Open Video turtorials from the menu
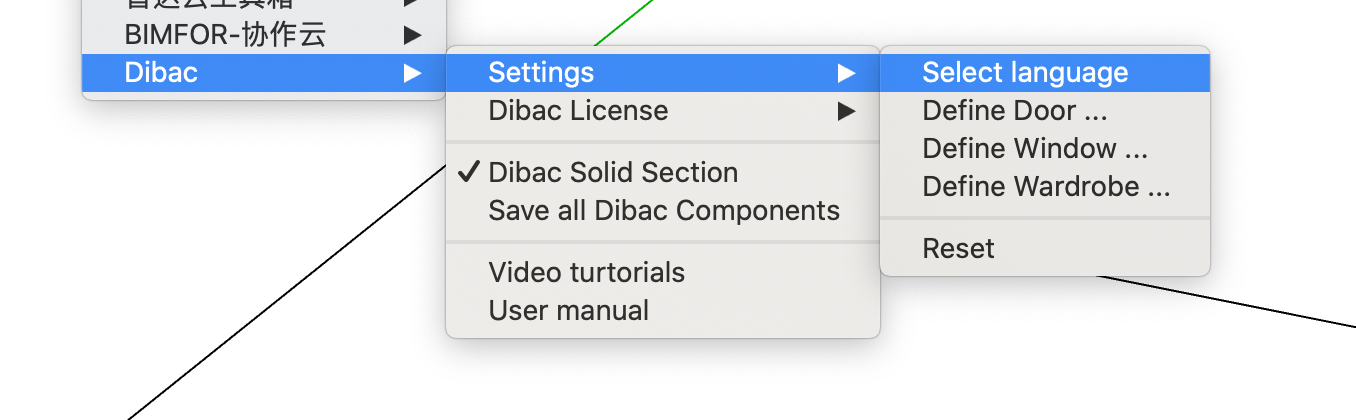The image size is (1356, 420). pos(587,272)
